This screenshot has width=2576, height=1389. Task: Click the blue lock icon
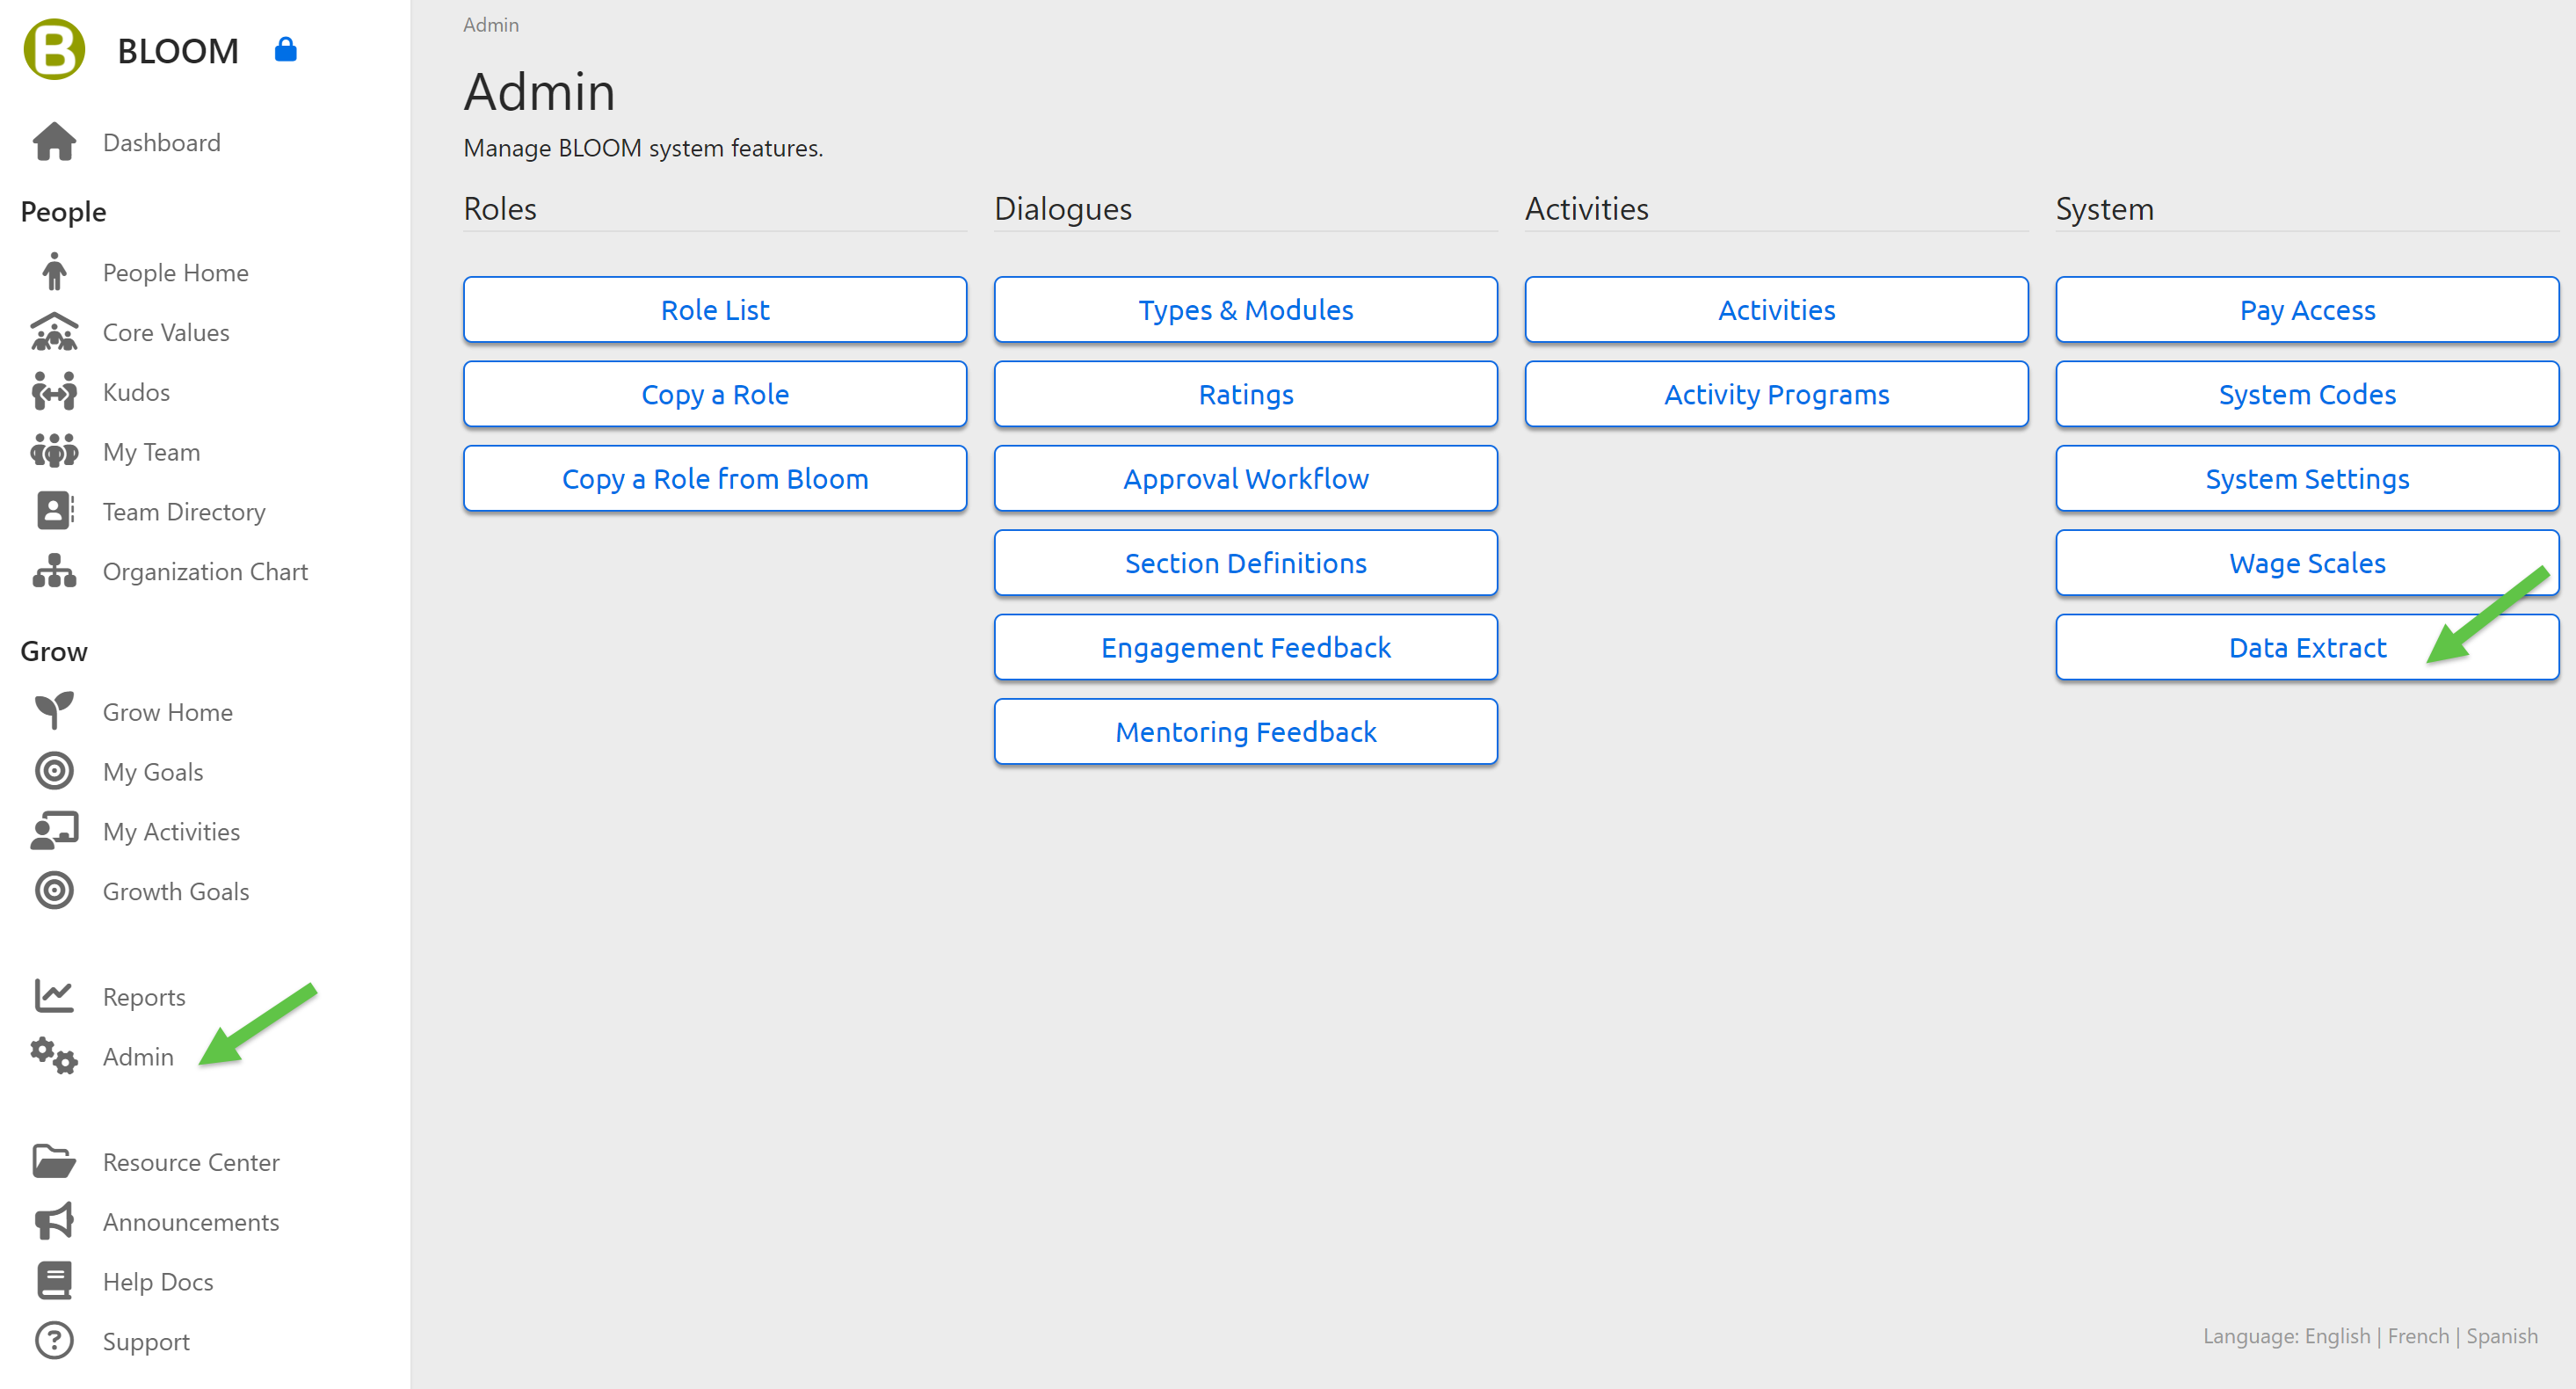point(285,49)
